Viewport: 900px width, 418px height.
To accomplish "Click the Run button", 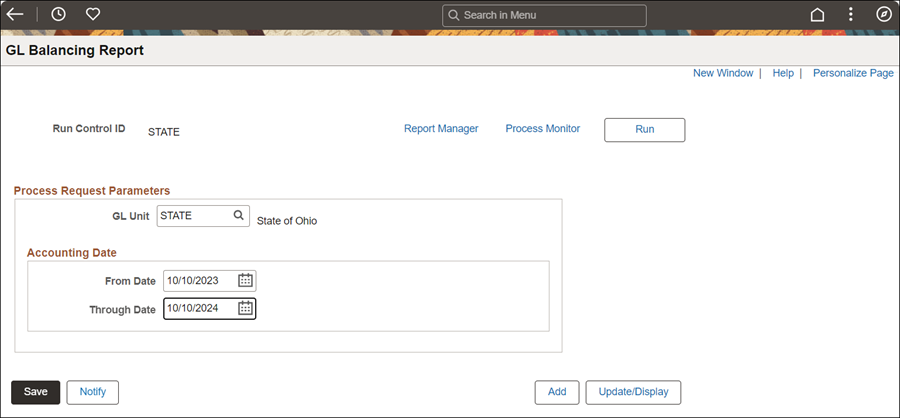I will 645,130.
